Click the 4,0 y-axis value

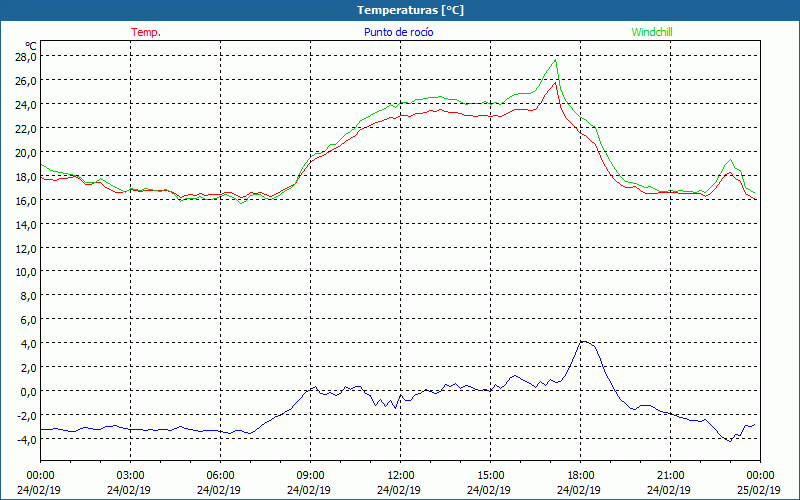(x=28, y=343)
